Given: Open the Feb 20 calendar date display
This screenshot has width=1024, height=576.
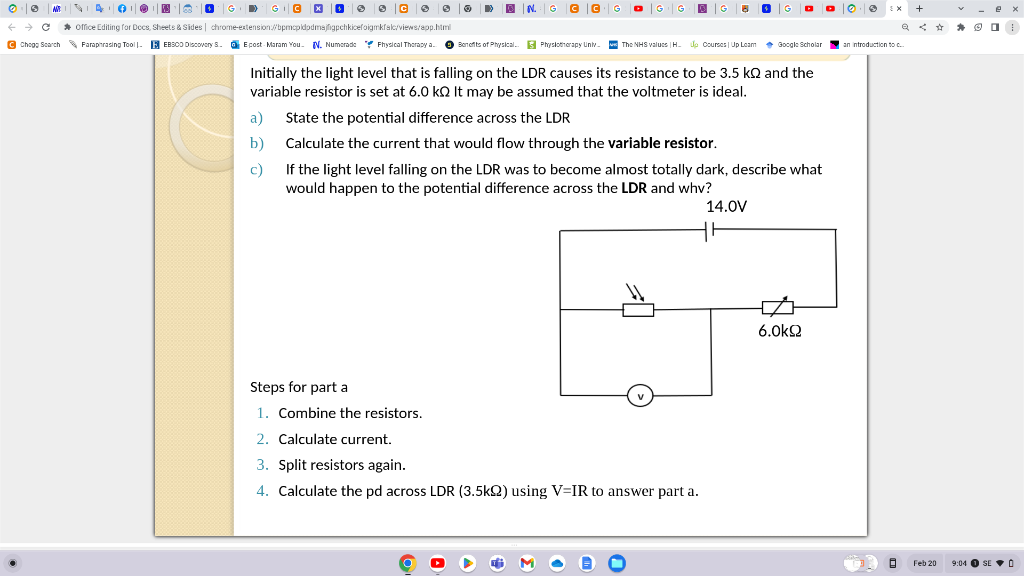Looking at the screenshot, I should coord(926,563).
